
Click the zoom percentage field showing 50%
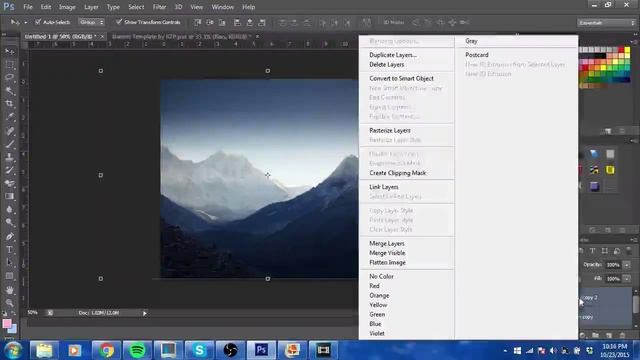coord(33,313)
